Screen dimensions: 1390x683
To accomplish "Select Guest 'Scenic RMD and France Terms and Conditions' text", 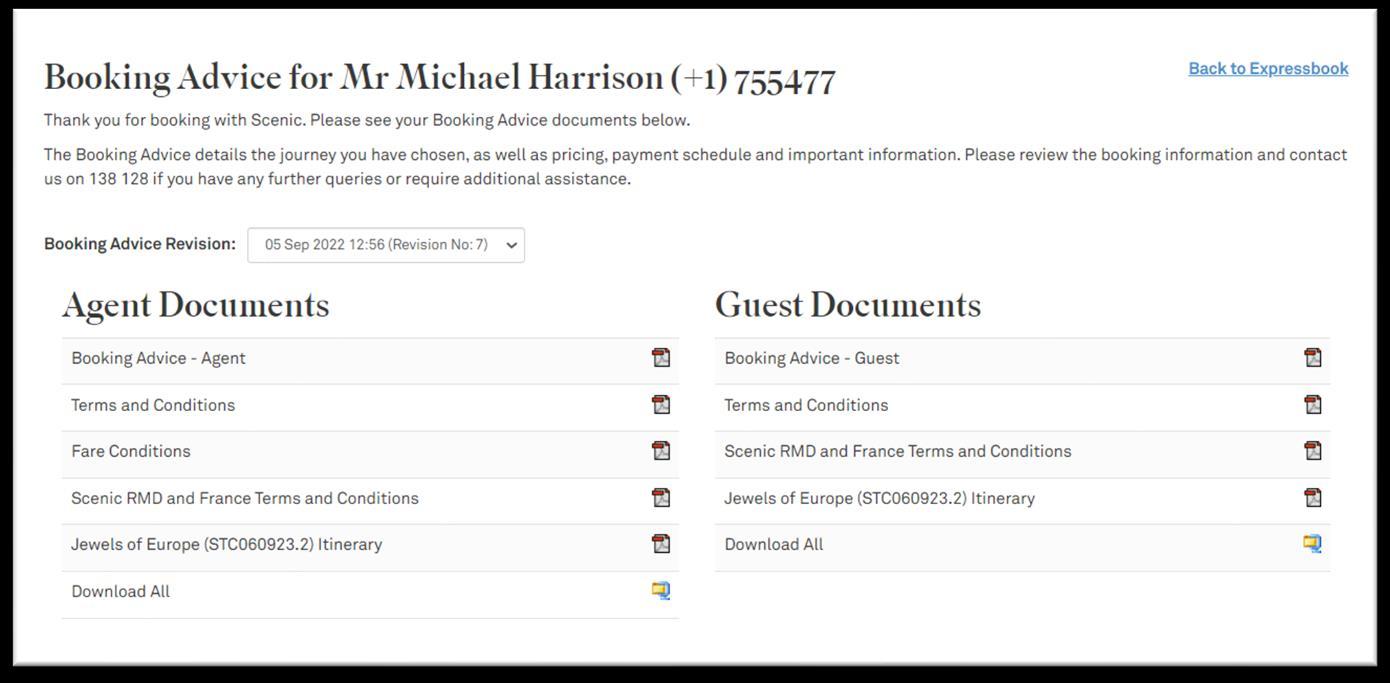I will click(898, 451).
